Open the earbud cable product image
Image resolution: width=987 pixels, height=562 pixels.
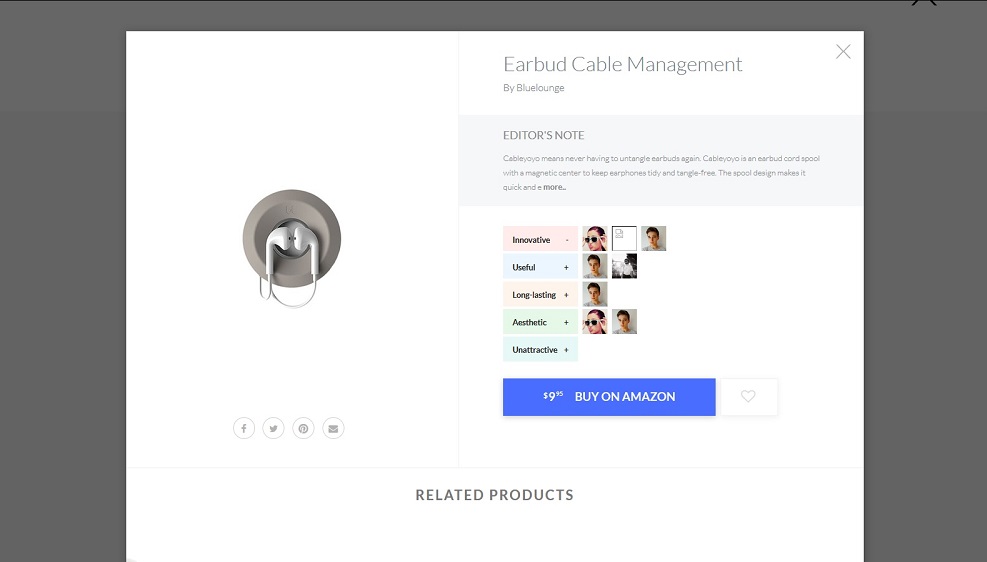[x=291, y=248]
